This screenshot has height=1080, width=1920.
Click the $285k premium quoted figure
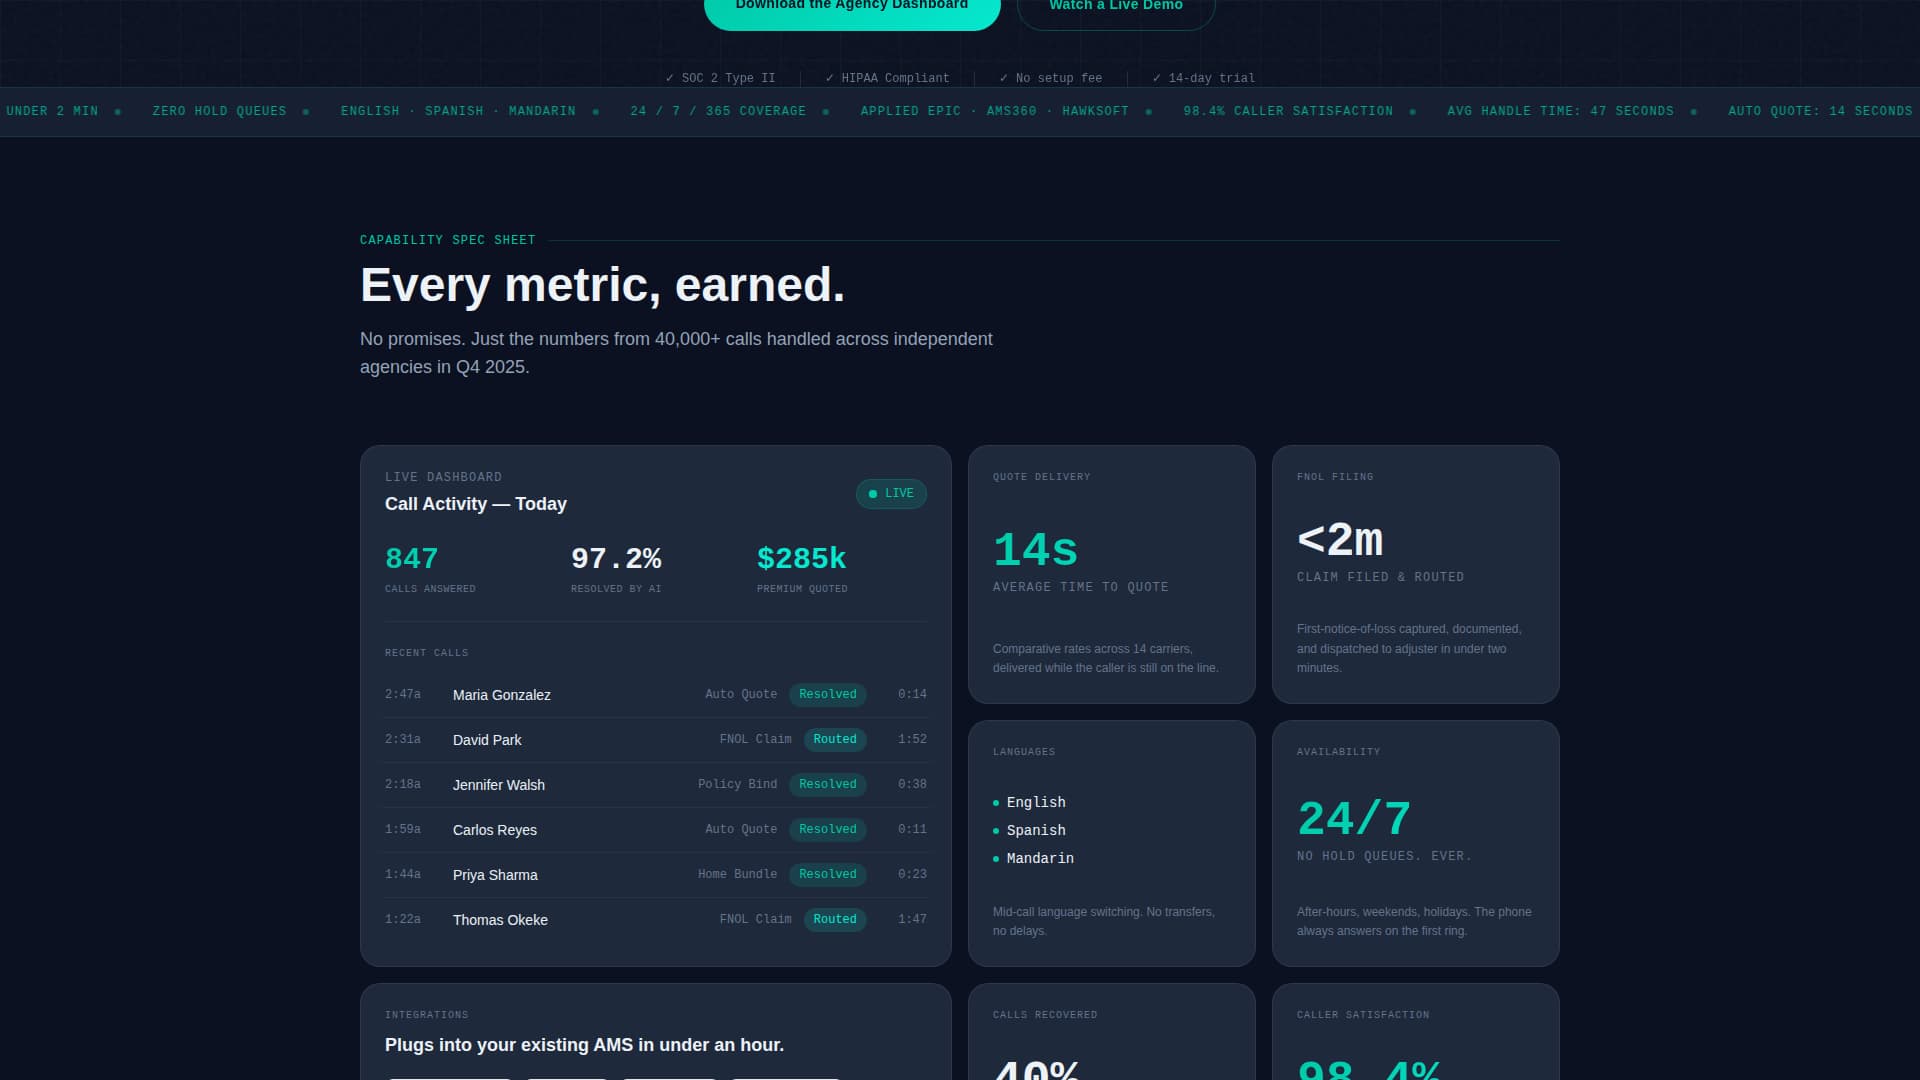pyautogui.click(x=802, y=559)
